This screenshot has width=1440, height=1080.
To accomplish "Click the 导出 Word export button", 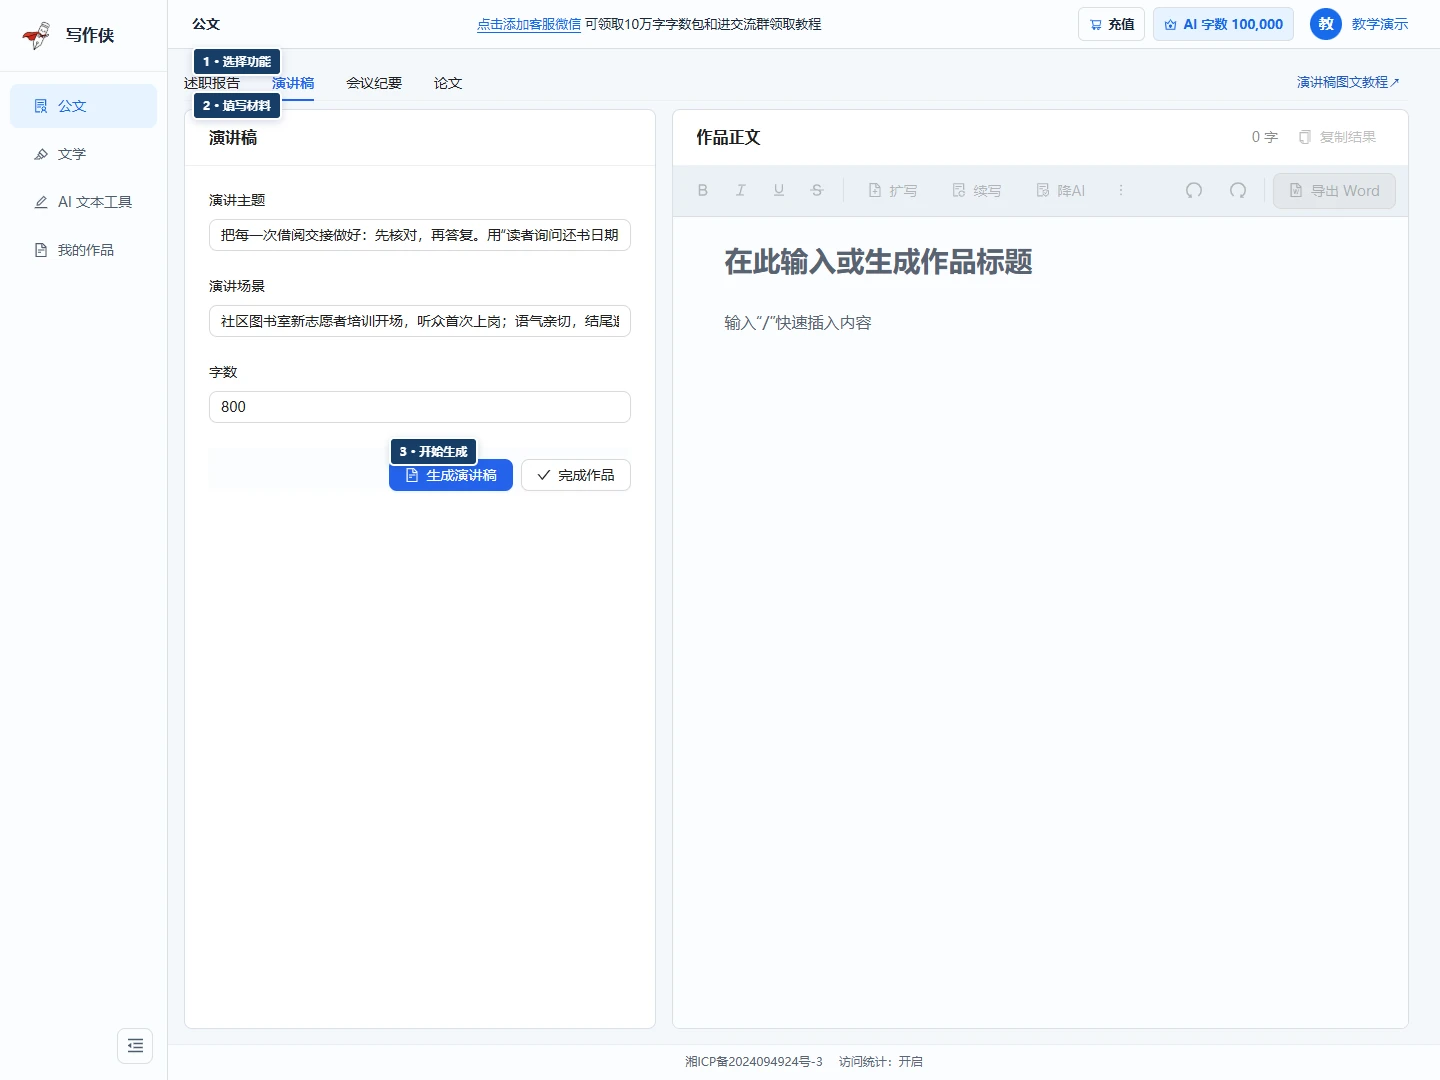I will [x=1334, y=191].
